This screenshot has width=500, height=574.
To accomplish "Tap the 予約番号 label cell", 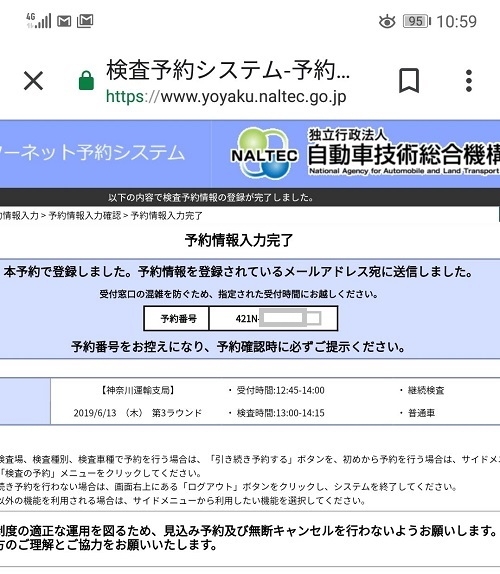I will click(176, 318).
